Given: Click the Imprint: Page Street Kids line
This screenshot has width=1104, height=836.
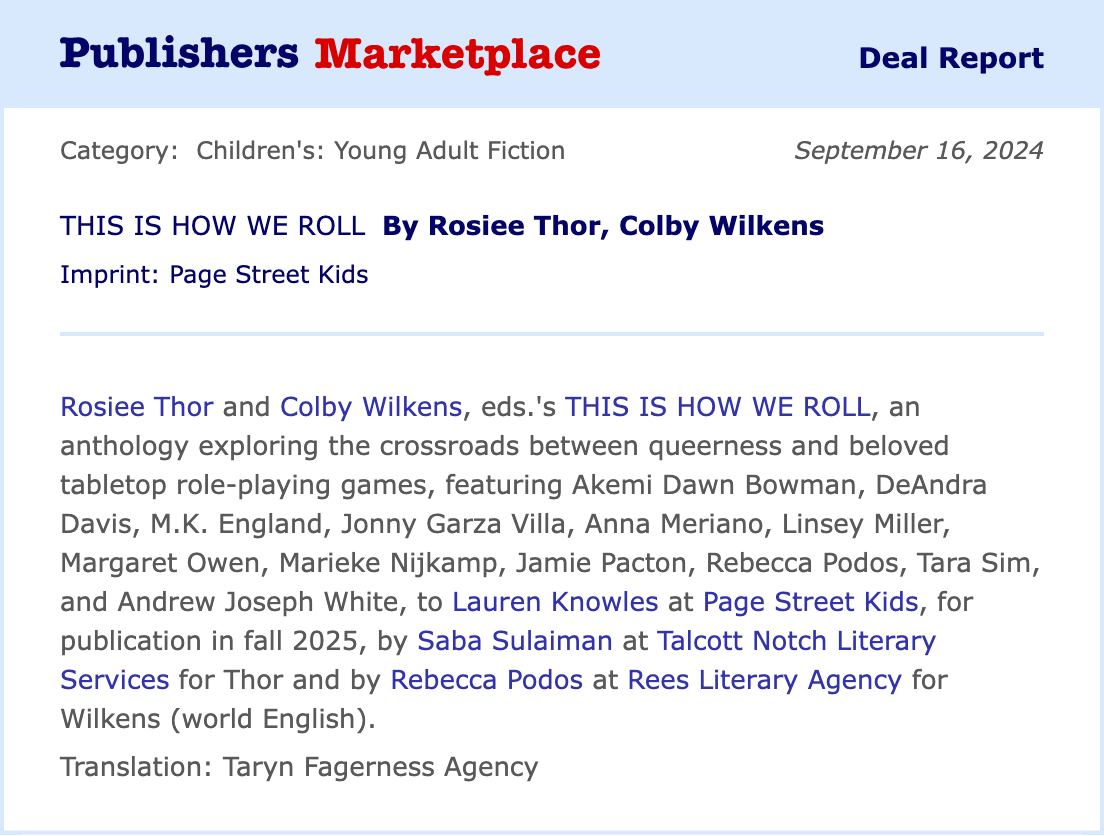Looking at the screenshot, I should click(214, 274).
